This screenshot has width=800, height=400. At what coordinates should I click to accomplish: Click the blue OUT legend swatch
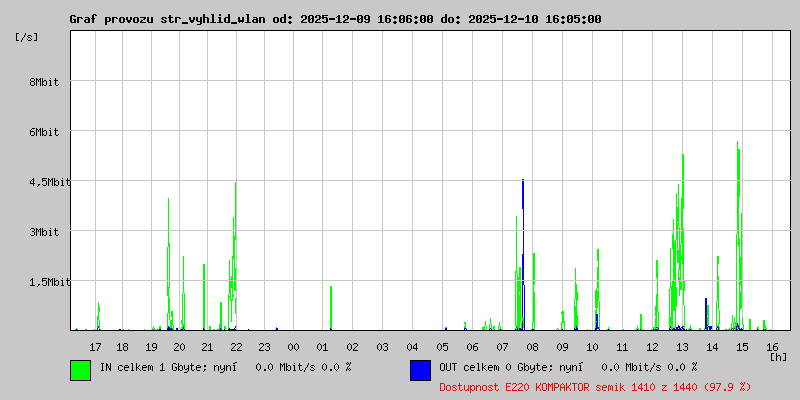point(420,369)
